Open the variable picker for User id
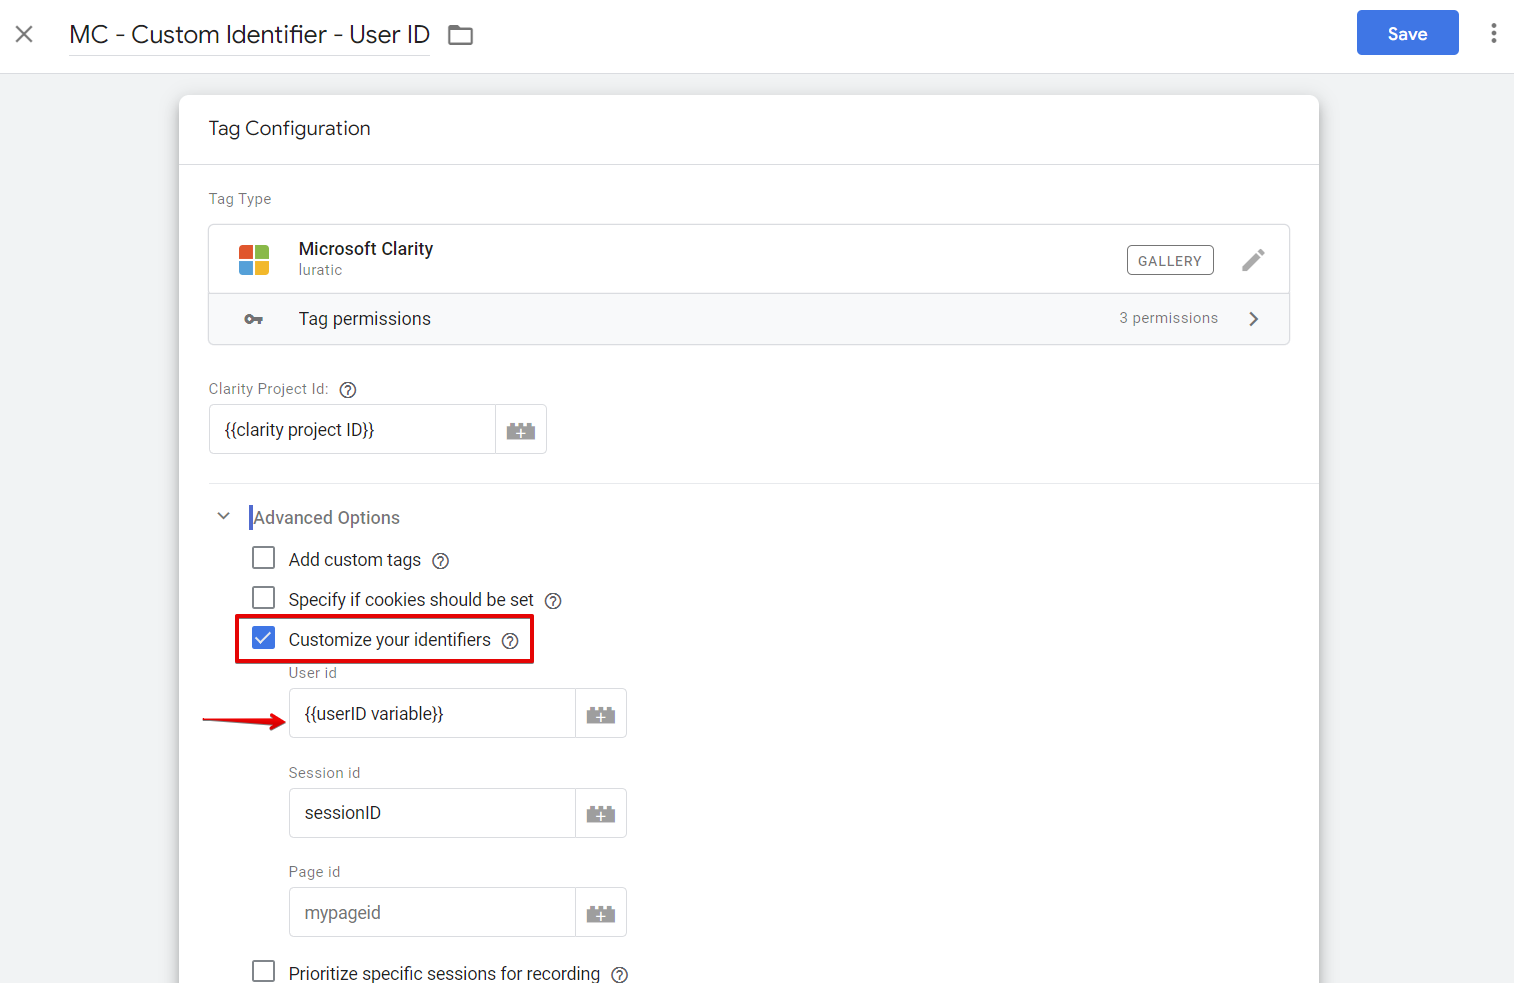Viewport: 1514px width, 983px height. coord(600,713)
